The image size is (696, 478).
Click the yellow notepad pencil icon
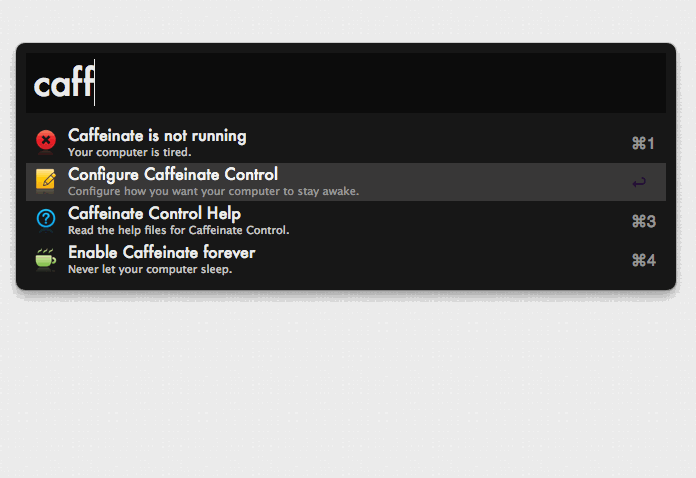(46, 180)
